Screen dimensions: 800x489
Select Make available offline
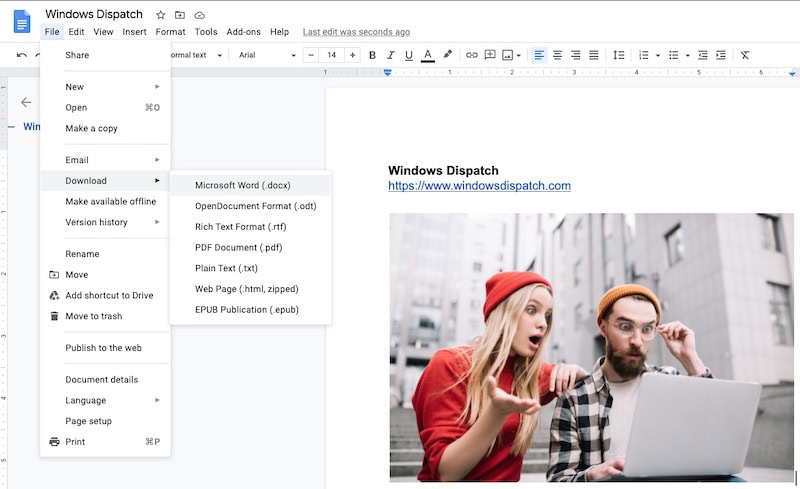click(105, 202)
